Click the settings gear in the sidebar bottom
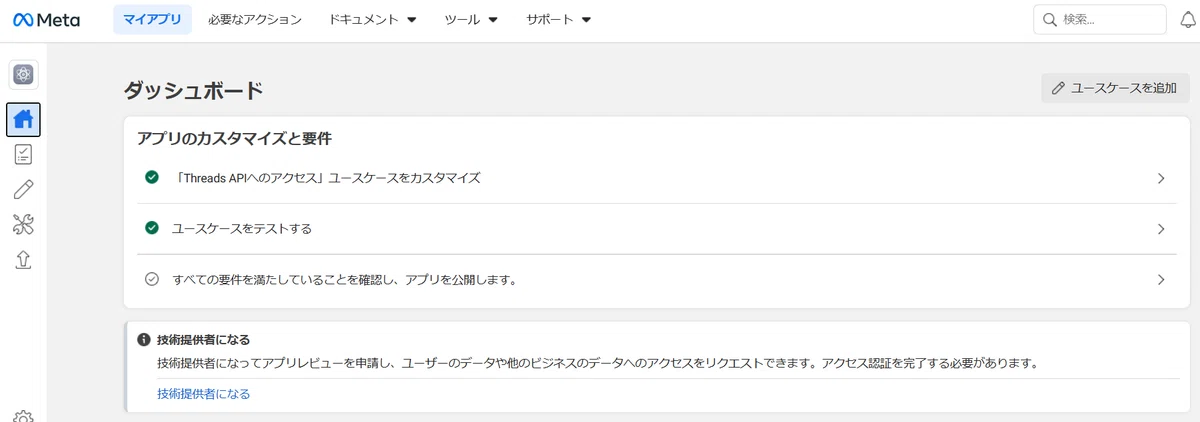The height and width of the screenshot is (422, 1200). (x=24, y=416)
